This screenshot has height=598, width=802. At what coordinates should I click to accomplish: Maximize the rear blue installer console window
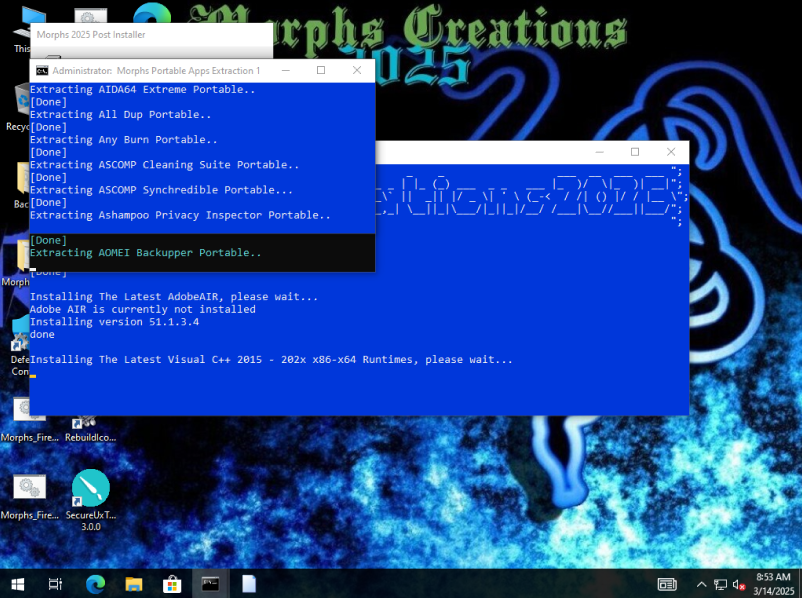pos(635,152)
